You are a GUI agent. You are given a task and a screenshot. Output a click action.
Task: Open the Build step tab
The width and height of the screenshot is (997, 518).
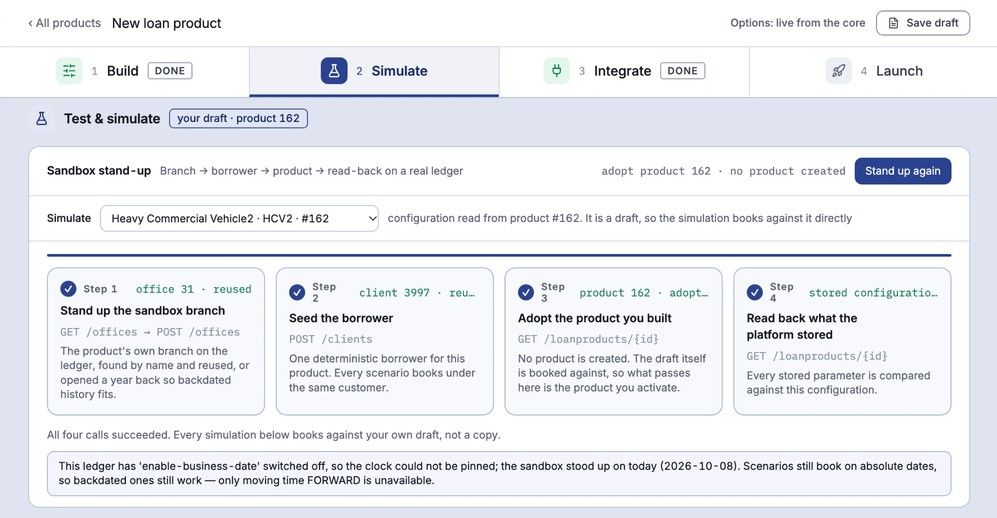[x=125, y=71]
